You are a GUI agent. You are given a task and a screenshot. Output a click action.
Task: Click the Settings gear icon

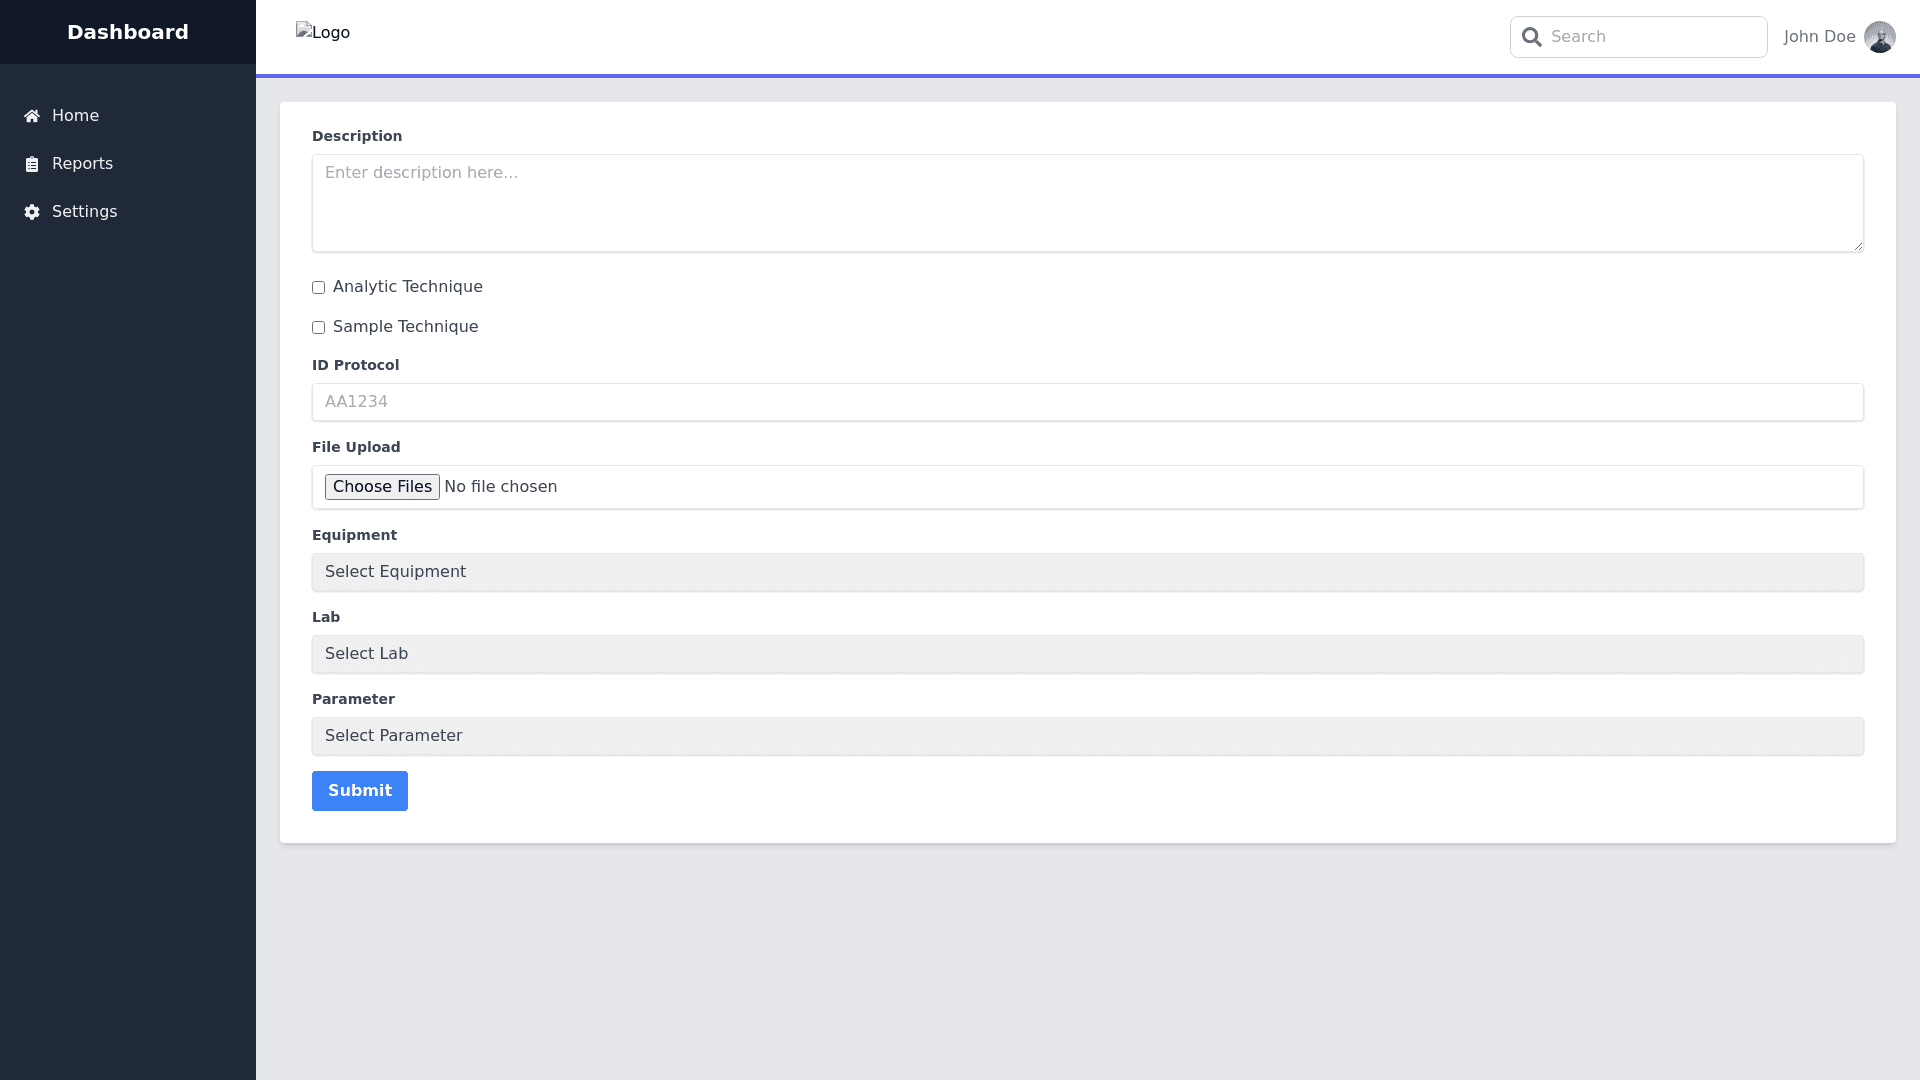32,212
